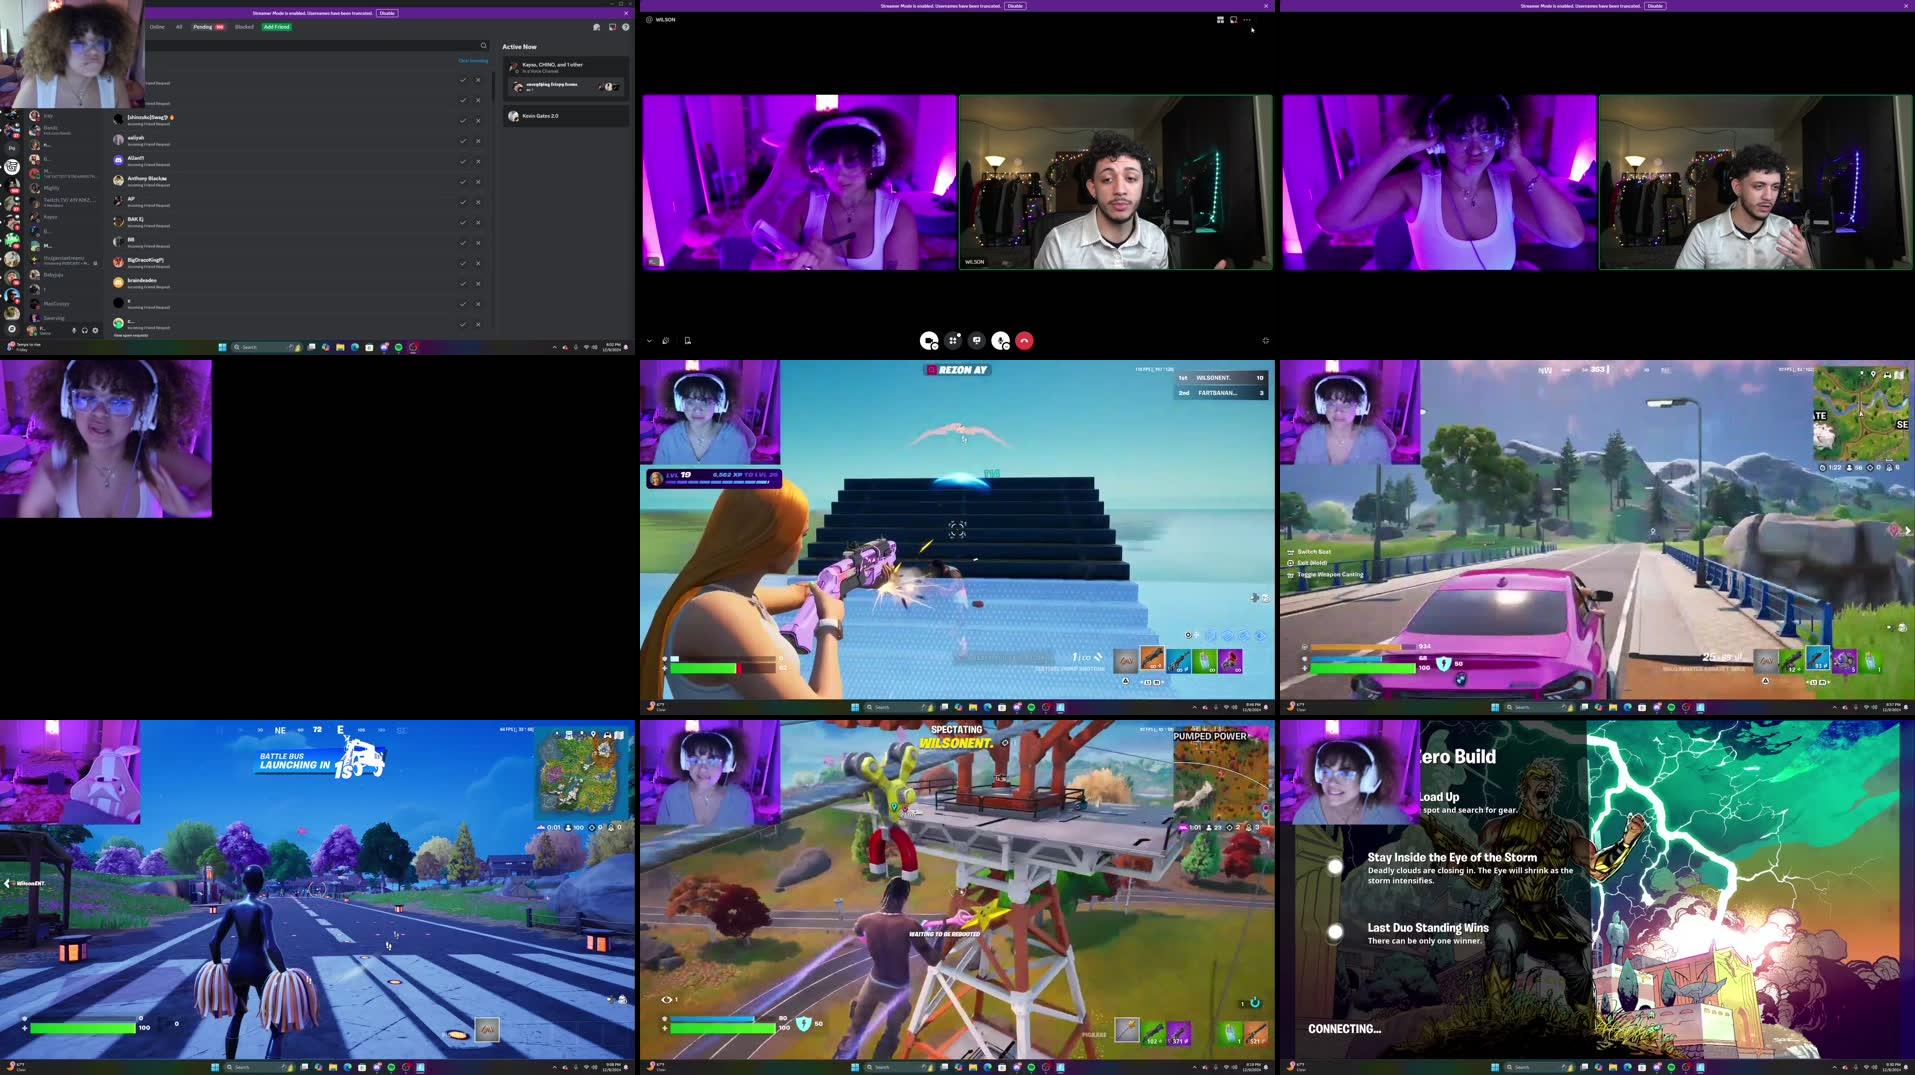Click the Fortnite minimap in pink car window
Screen dimensions: 1915x1075
[x=1861, y=413]
